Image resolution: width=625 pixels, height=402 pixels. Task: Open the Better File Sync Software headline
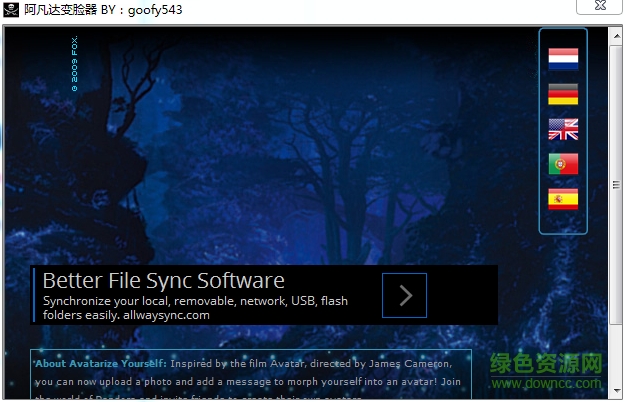click(163, 280)
